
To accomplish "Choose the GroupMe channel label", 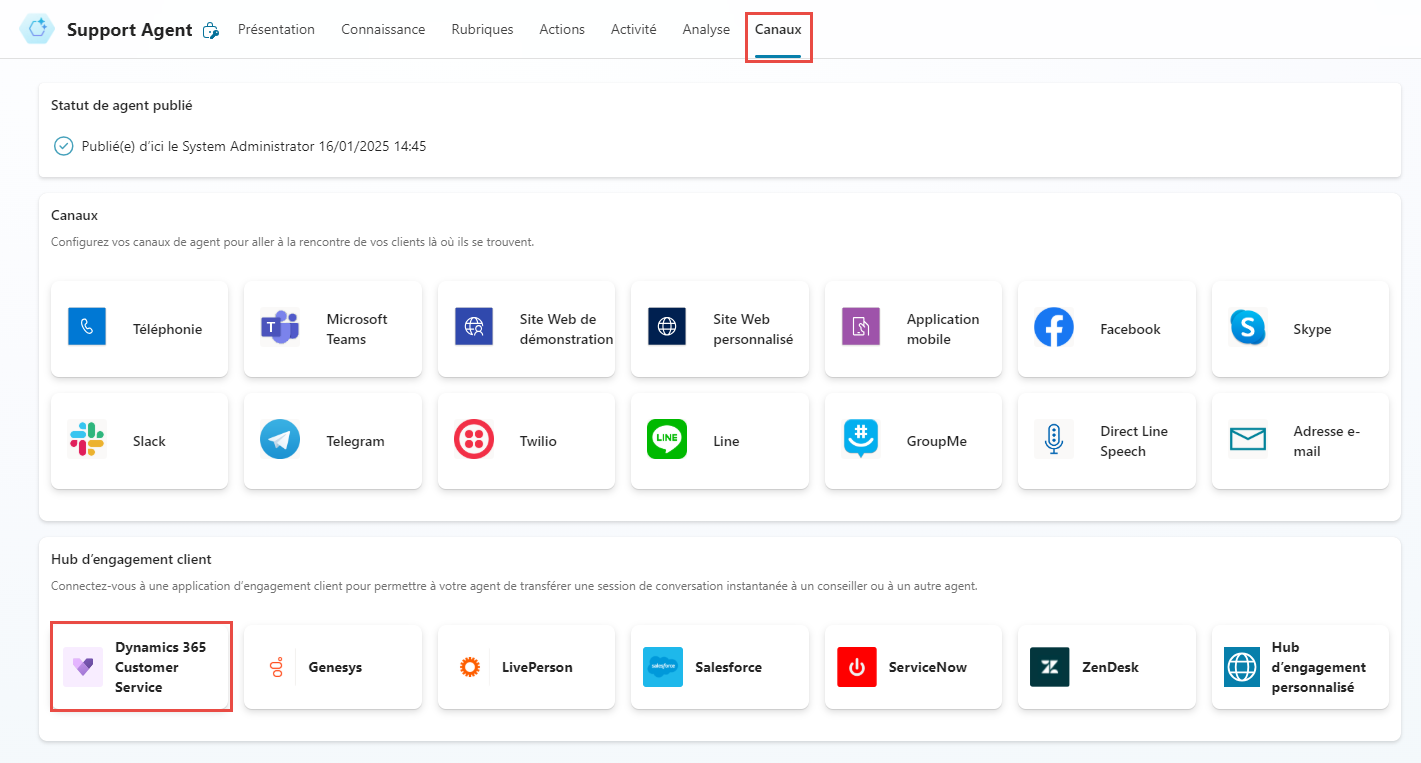I will click(x=937, y=441).
